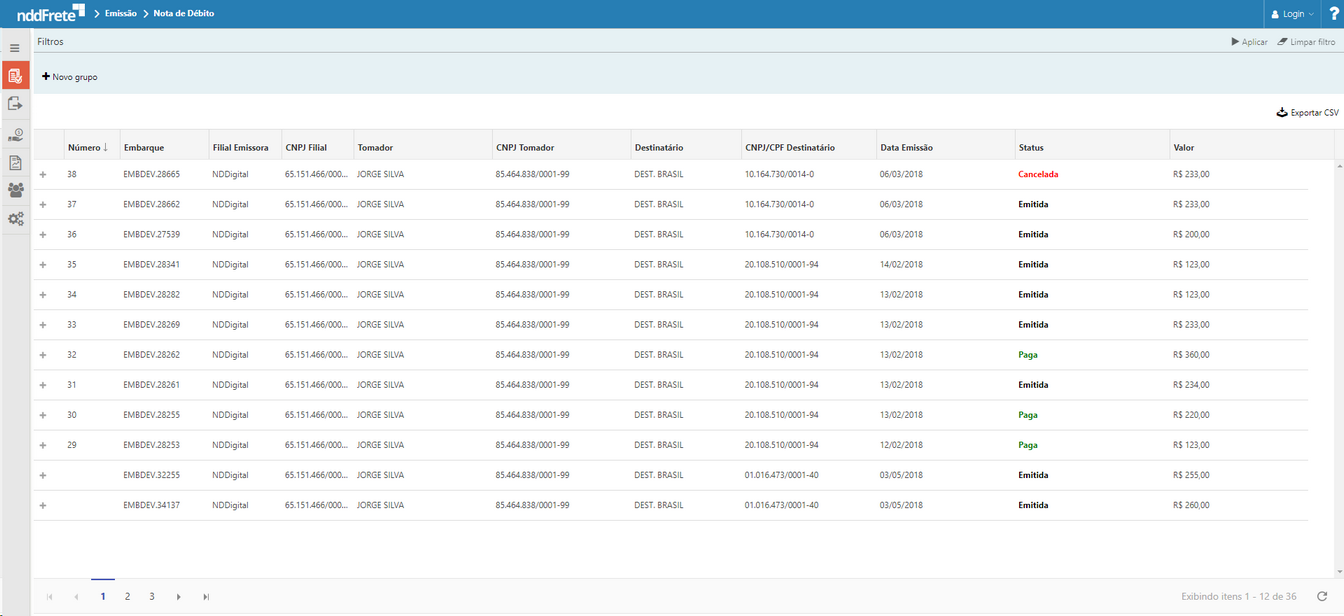Open the reports chart document sidebar icon

pos(15,163)
